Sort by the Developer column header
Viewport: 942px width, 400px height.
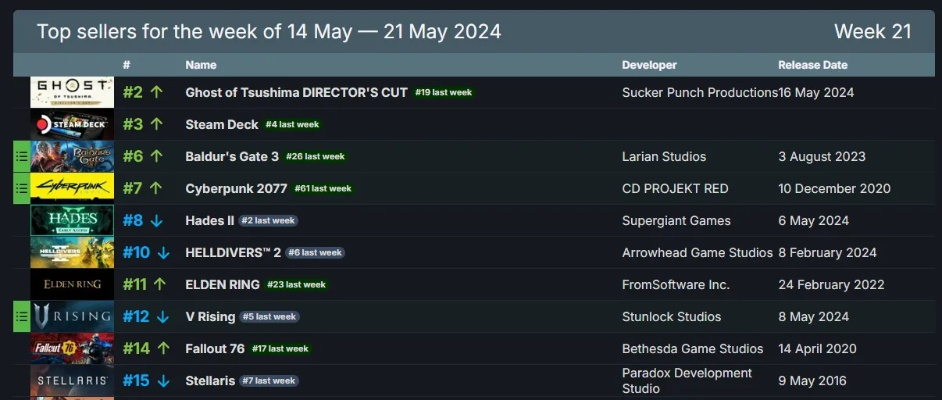[x=649, y=65]
